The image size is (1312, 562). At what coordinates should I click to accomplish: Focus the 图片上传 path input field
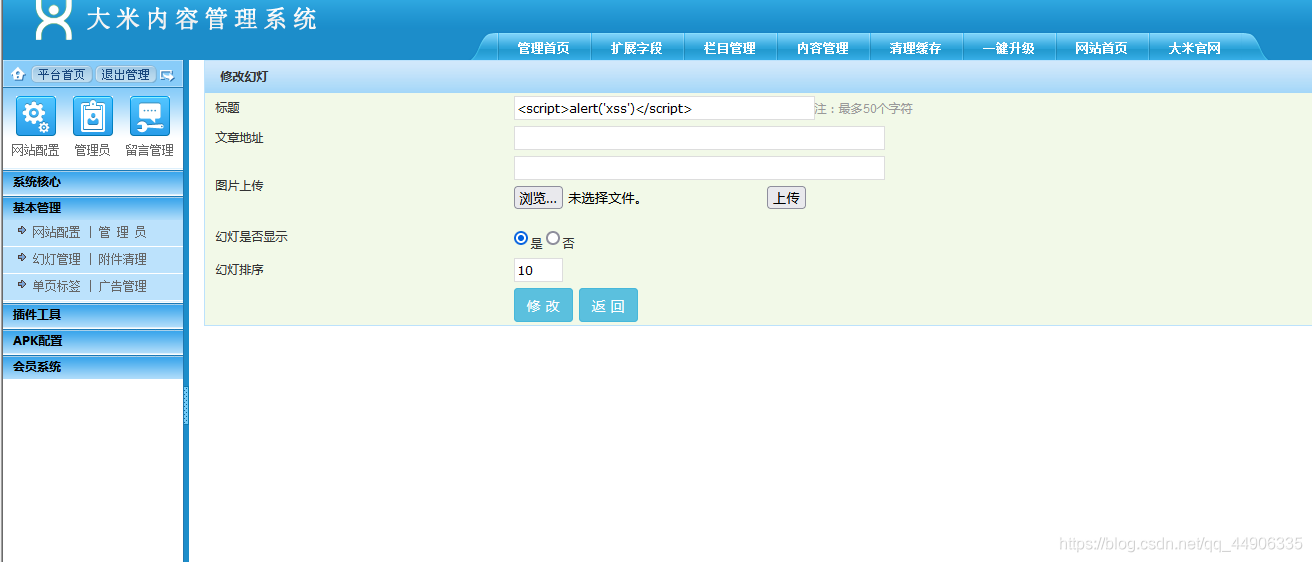699,168
